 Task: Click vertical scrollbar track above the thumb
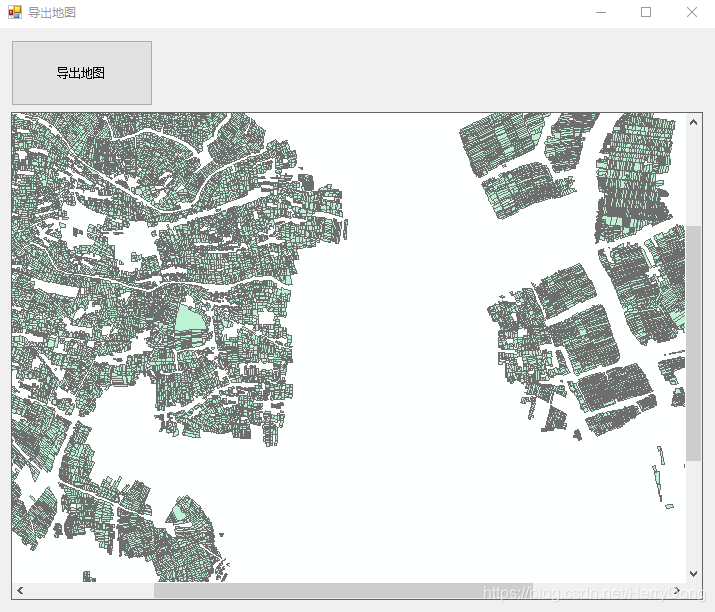[694, 176]
